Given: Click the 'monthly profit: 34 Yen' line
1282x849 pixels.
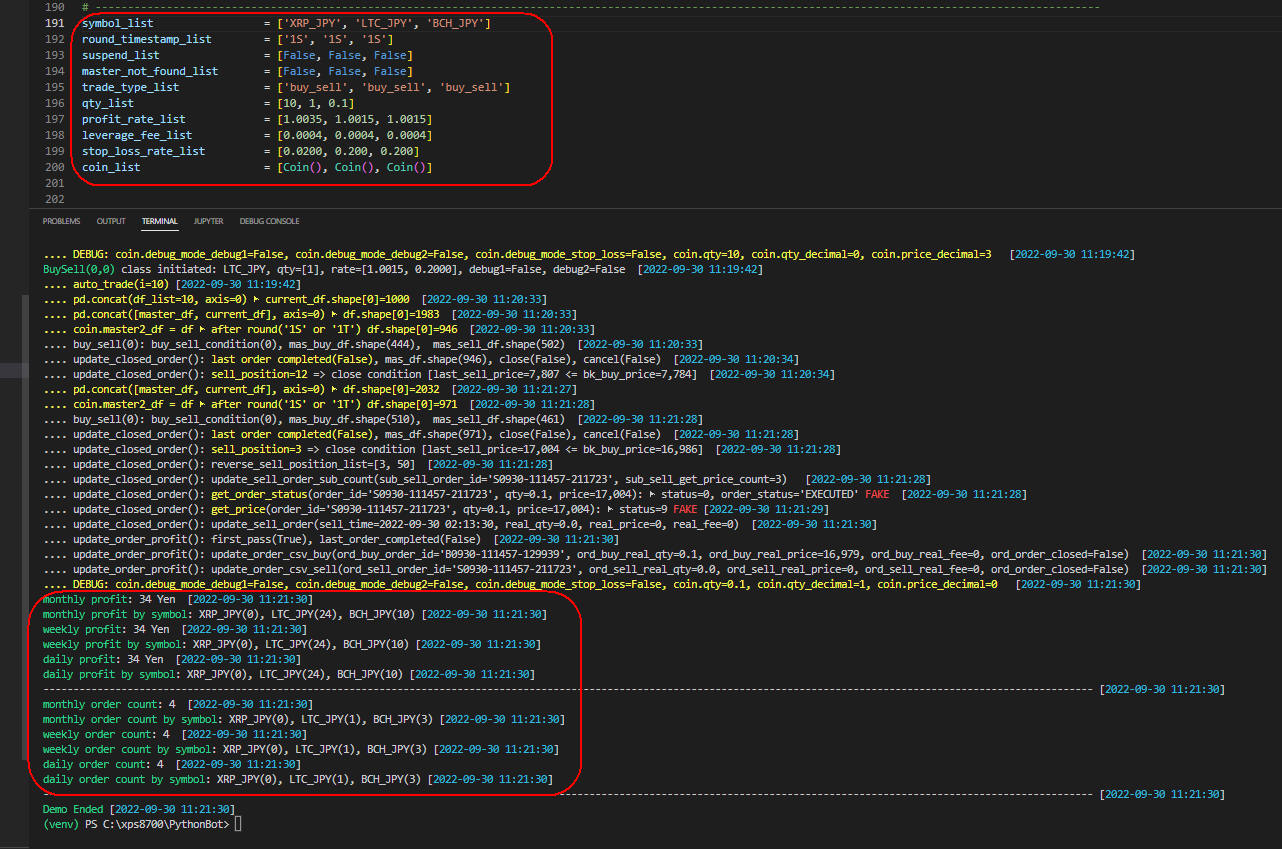Looking at the screenshot, I should point(177,599).
